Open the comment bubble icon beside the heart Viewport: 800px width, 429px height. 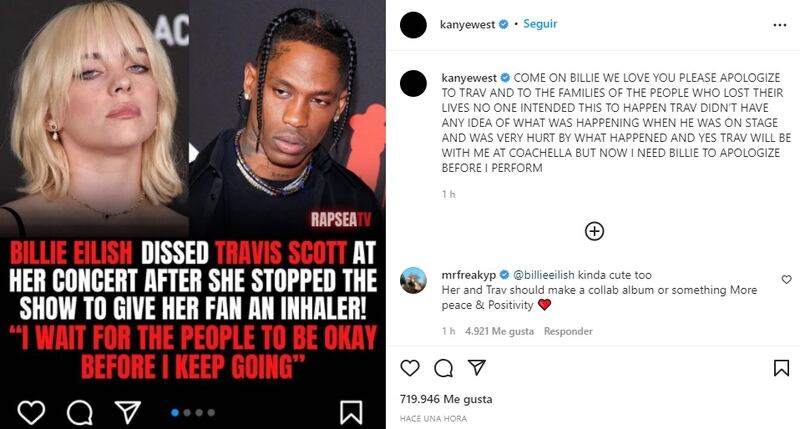pyautogui.click(x=443, y=368)
